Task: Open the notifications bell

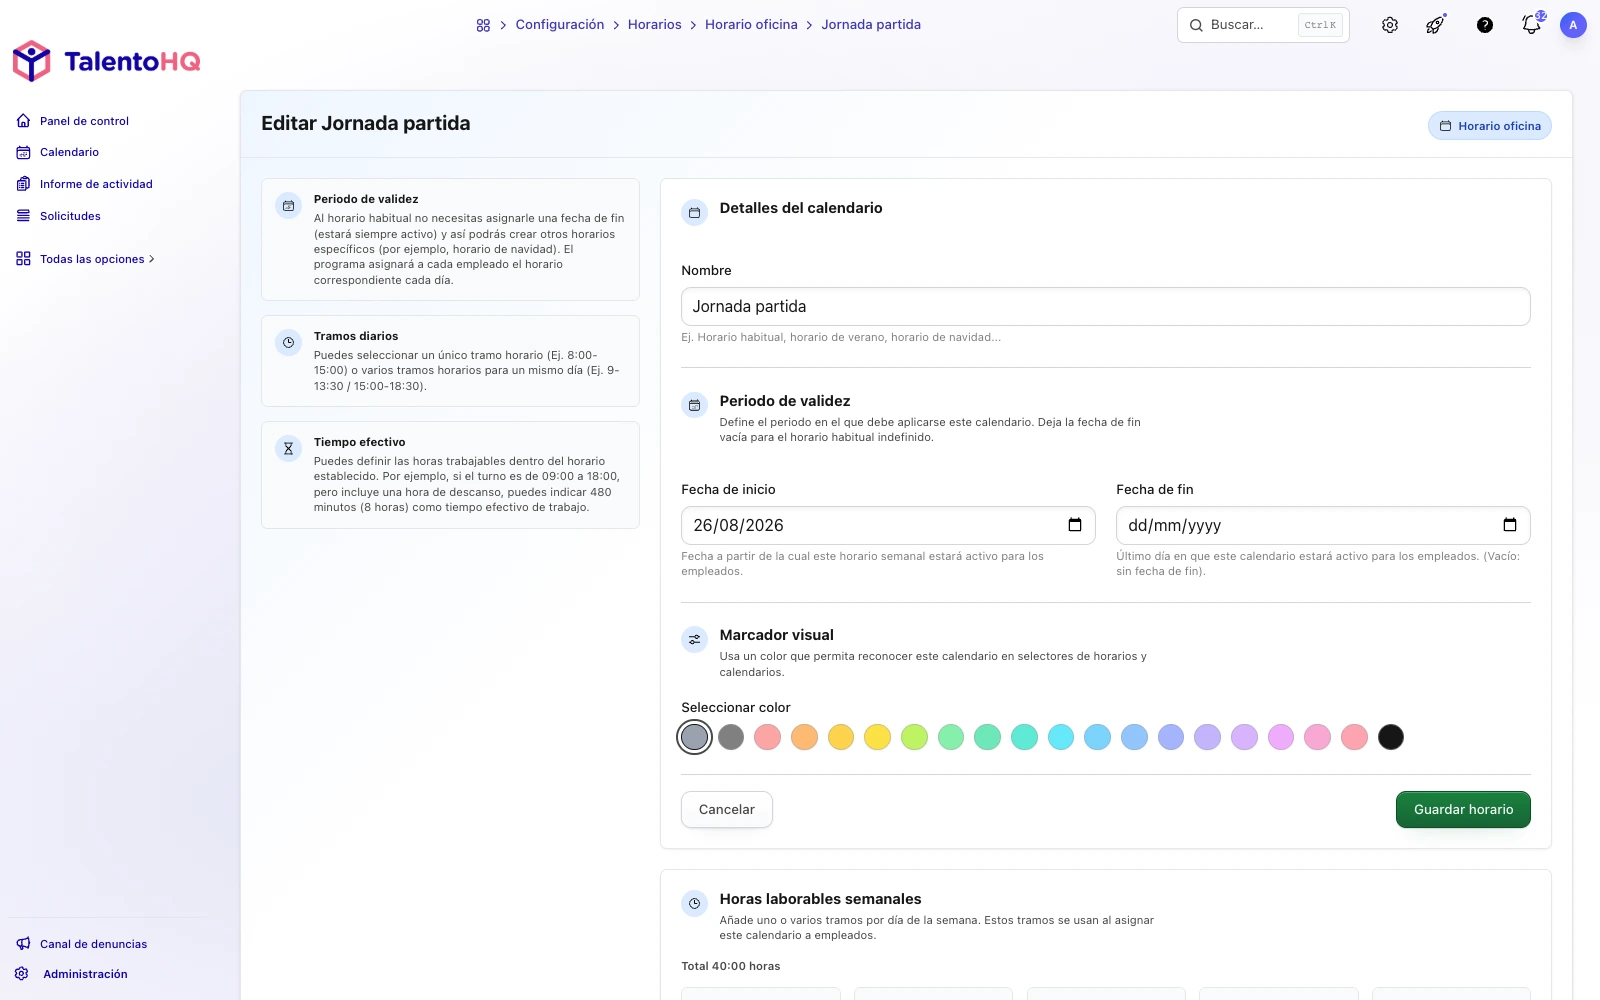Action: tap(1531, 25)
